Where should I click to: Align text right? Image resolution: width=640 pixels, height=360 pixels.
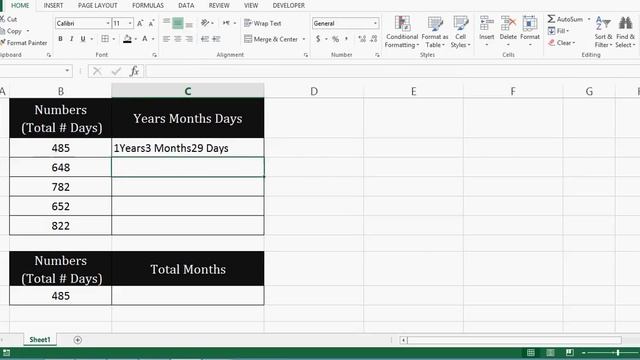click(189, 39)
